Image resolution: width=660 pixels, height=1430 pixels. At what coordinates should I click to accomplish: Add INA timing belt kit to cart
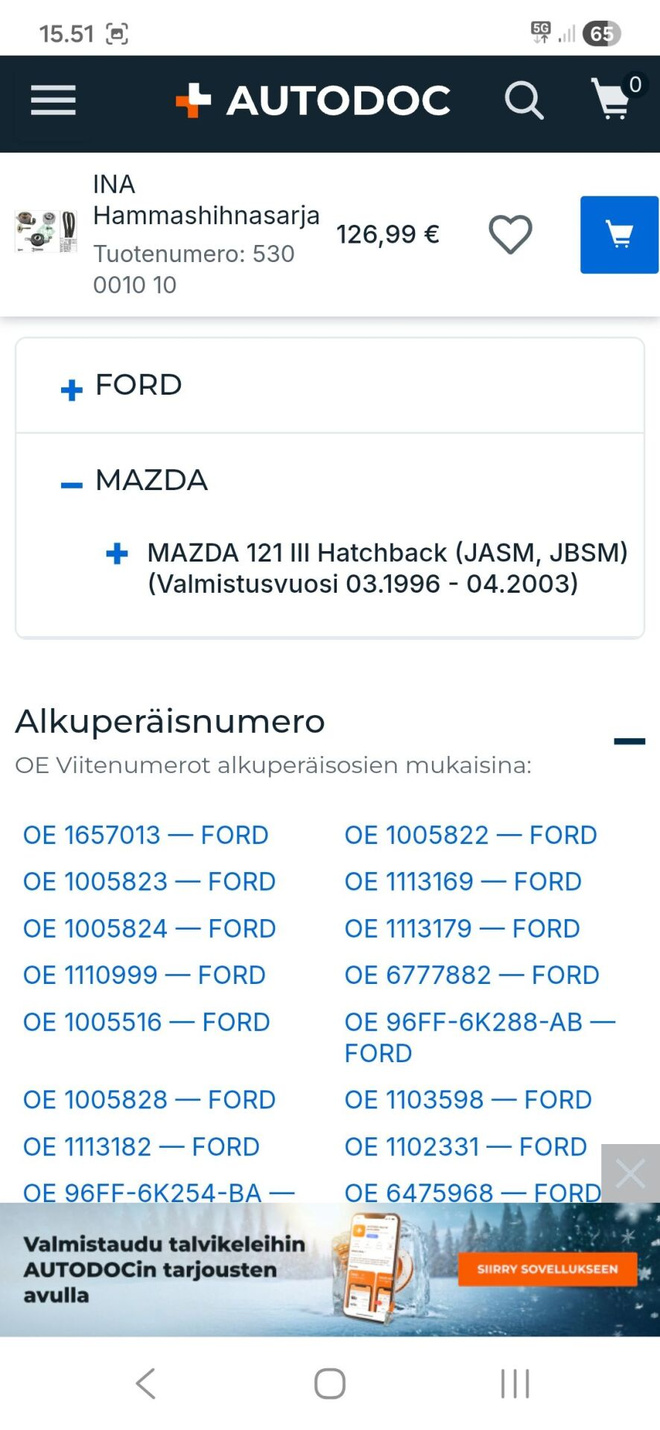(619, 235)
